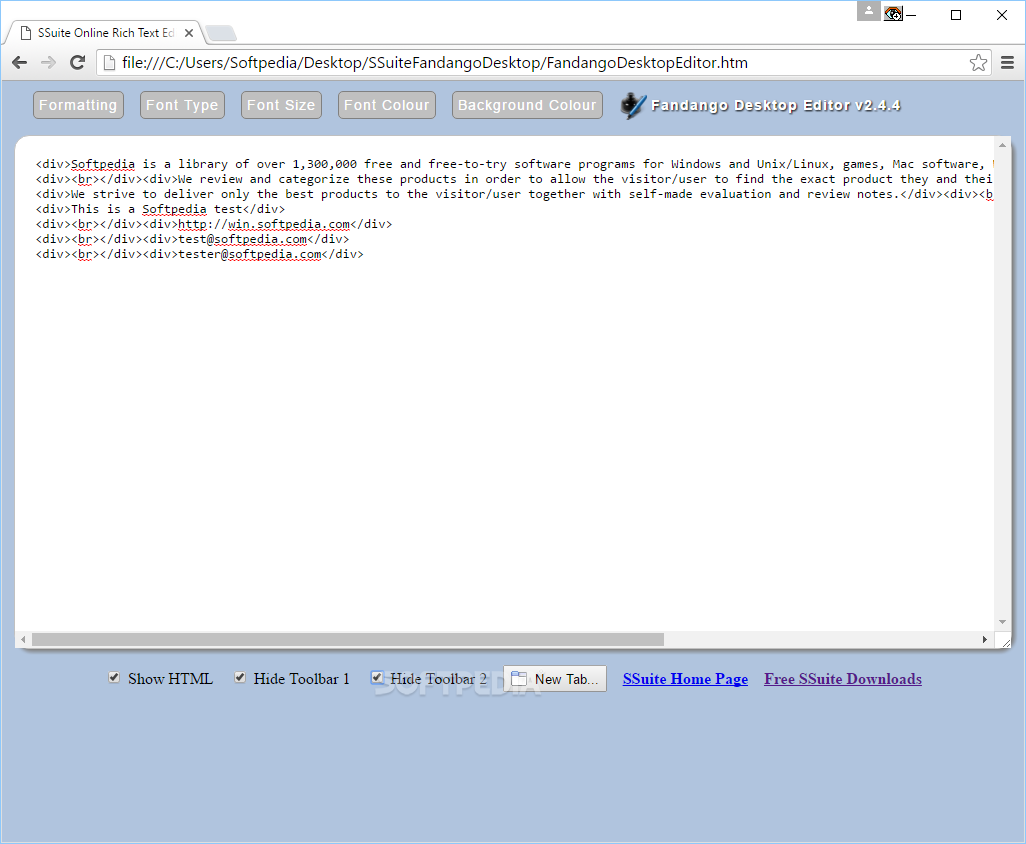This screenshot has height=844, width=1026.
Task: Click the Fandango pen logo icon
Action: (633, 105)
